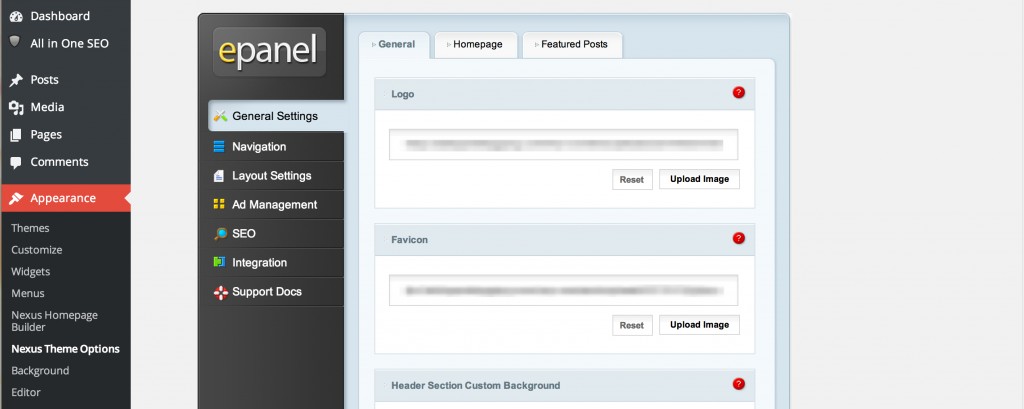This screenshot has width=1024, height=409.
Task: Open the Integration section
Action: [276, 263]
